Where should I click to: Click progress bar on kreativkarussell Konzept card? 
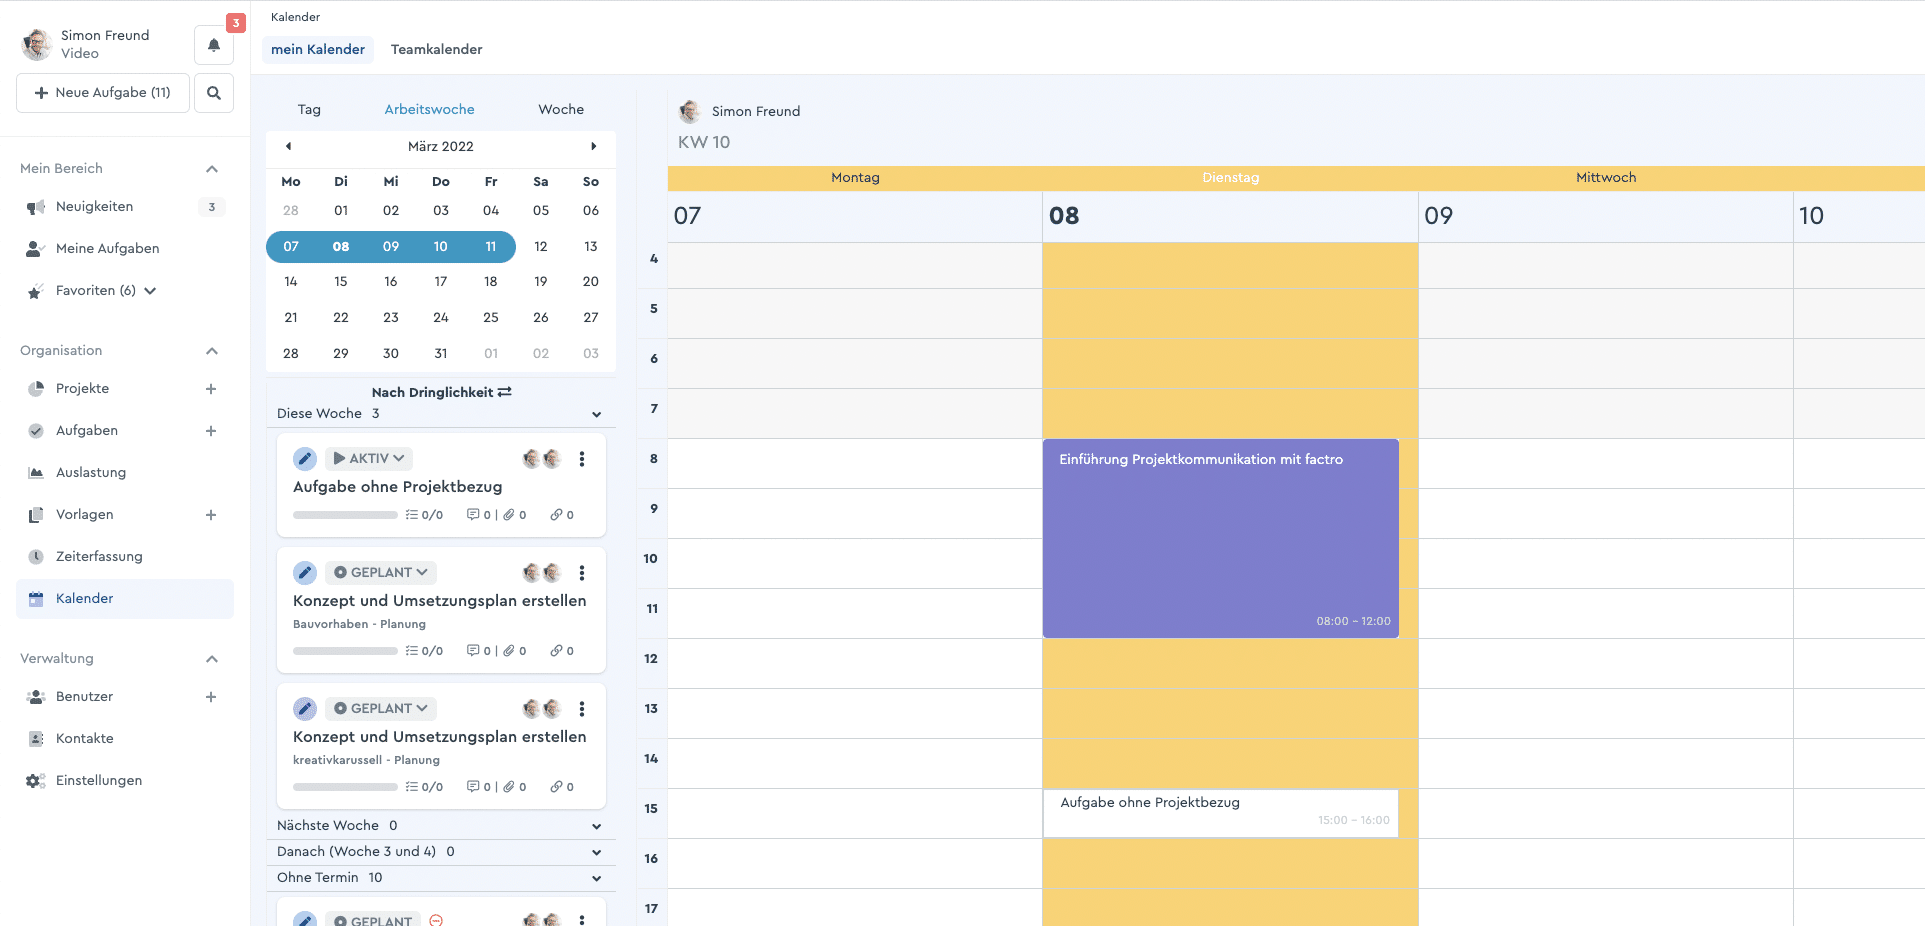point(345,787)
